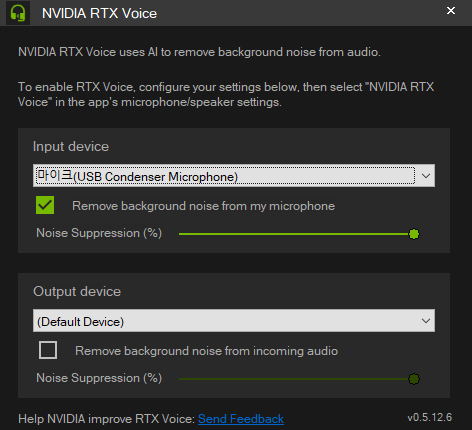Image resolution: width=472 pixels, height=430 pixels.
Task: Click the Output device section heading
Action: pyautogui.click(x=77, y=291)
